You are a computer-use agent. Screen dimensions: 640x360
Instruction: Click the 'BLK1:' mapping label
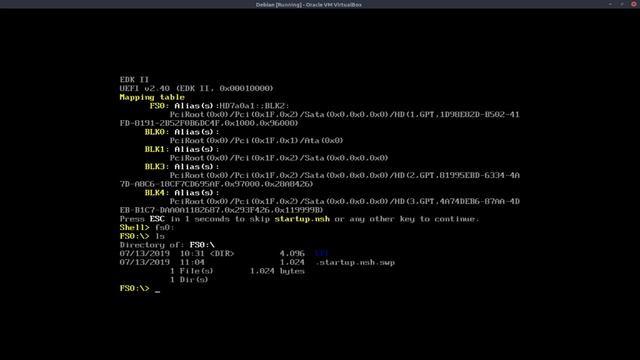click(157, 149)
